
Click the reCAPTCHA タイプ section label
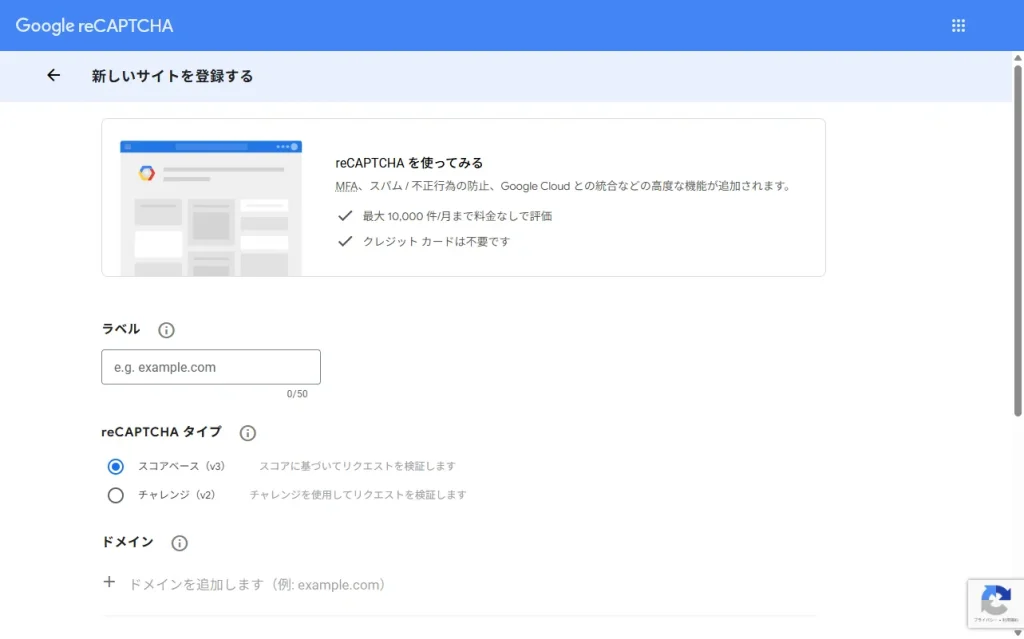coord(161,431)
